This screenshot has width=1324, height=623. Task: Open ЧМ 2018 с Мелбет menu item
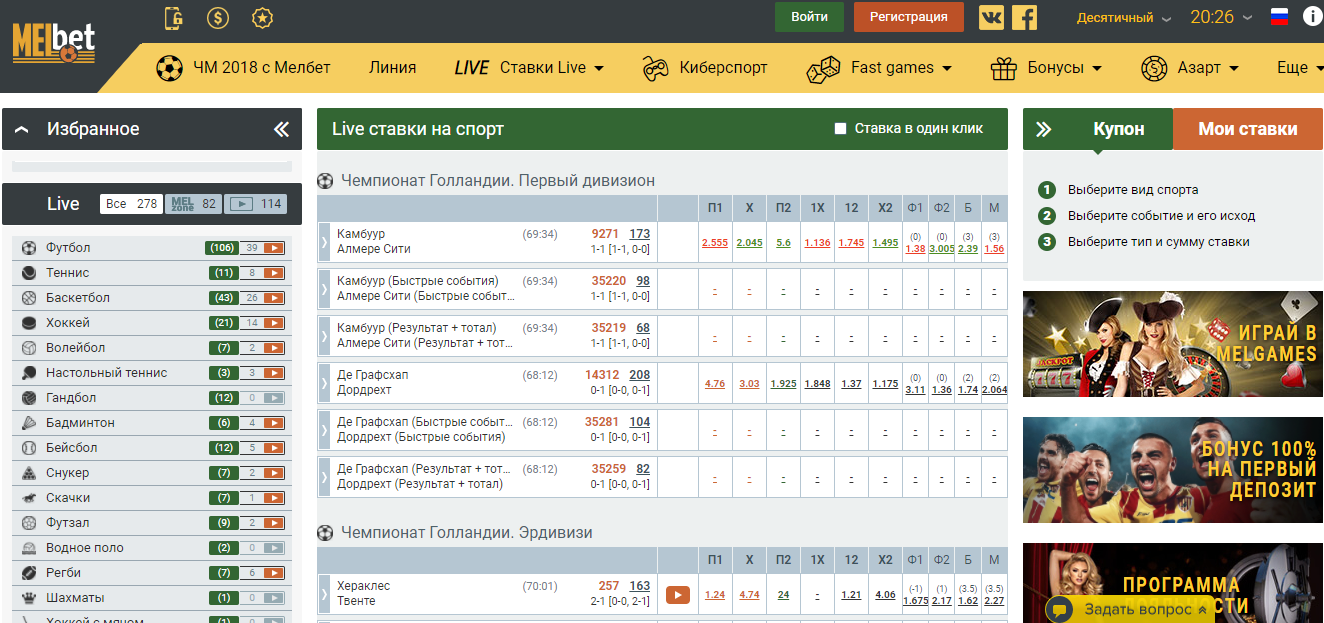(243, 68)
